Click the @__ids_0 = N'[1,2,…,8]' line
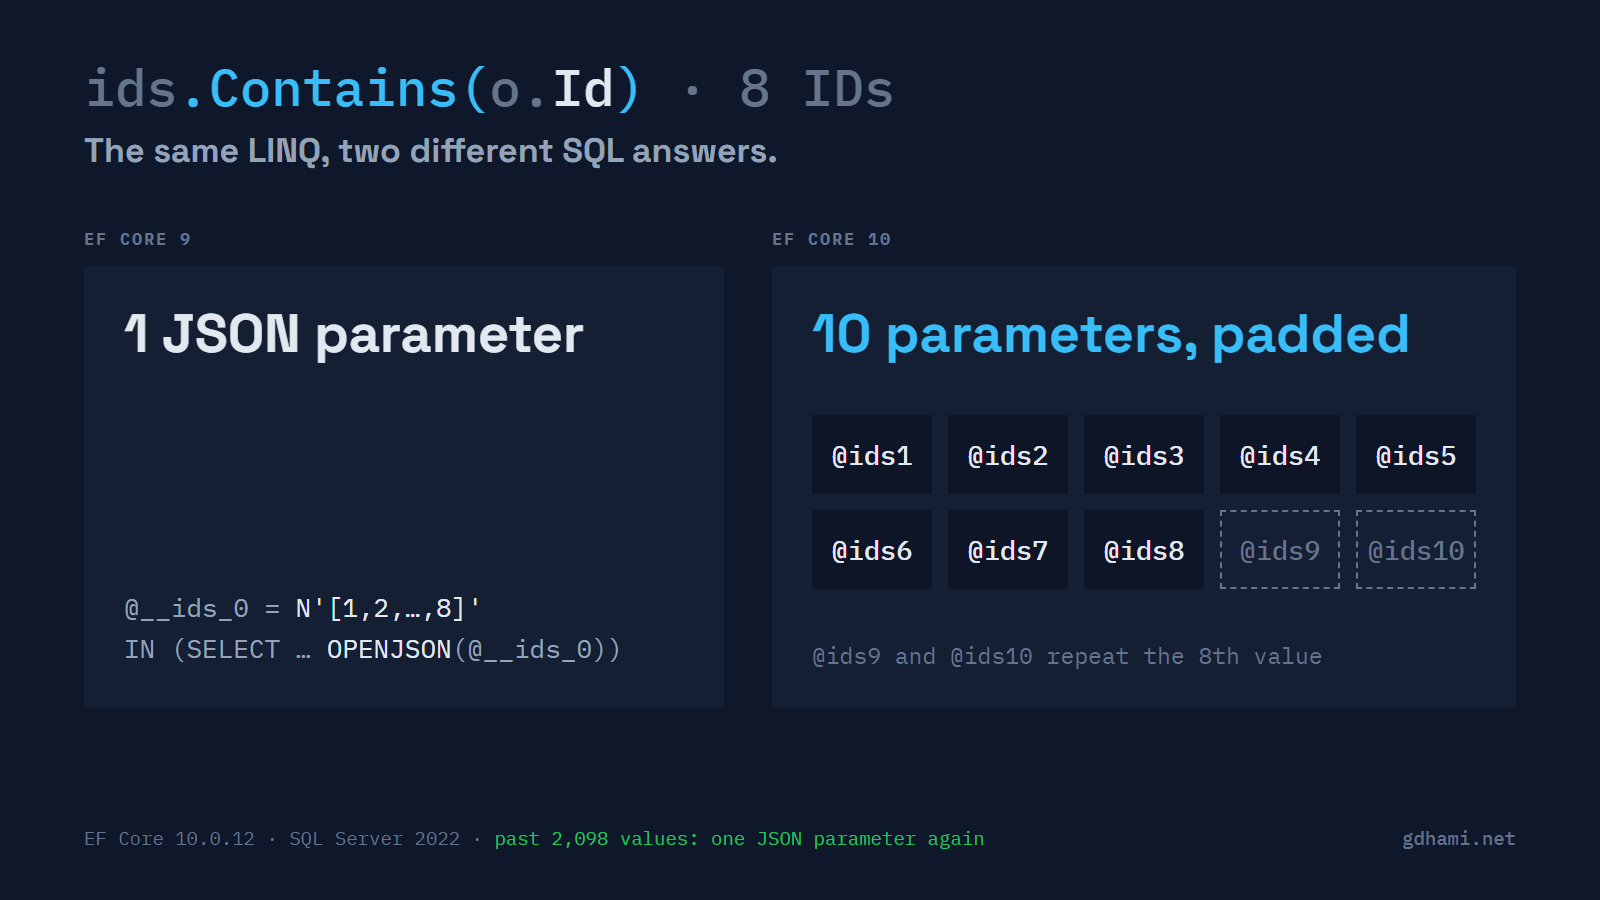Viewport: 1600px width, 900px height. coord(303,608)
